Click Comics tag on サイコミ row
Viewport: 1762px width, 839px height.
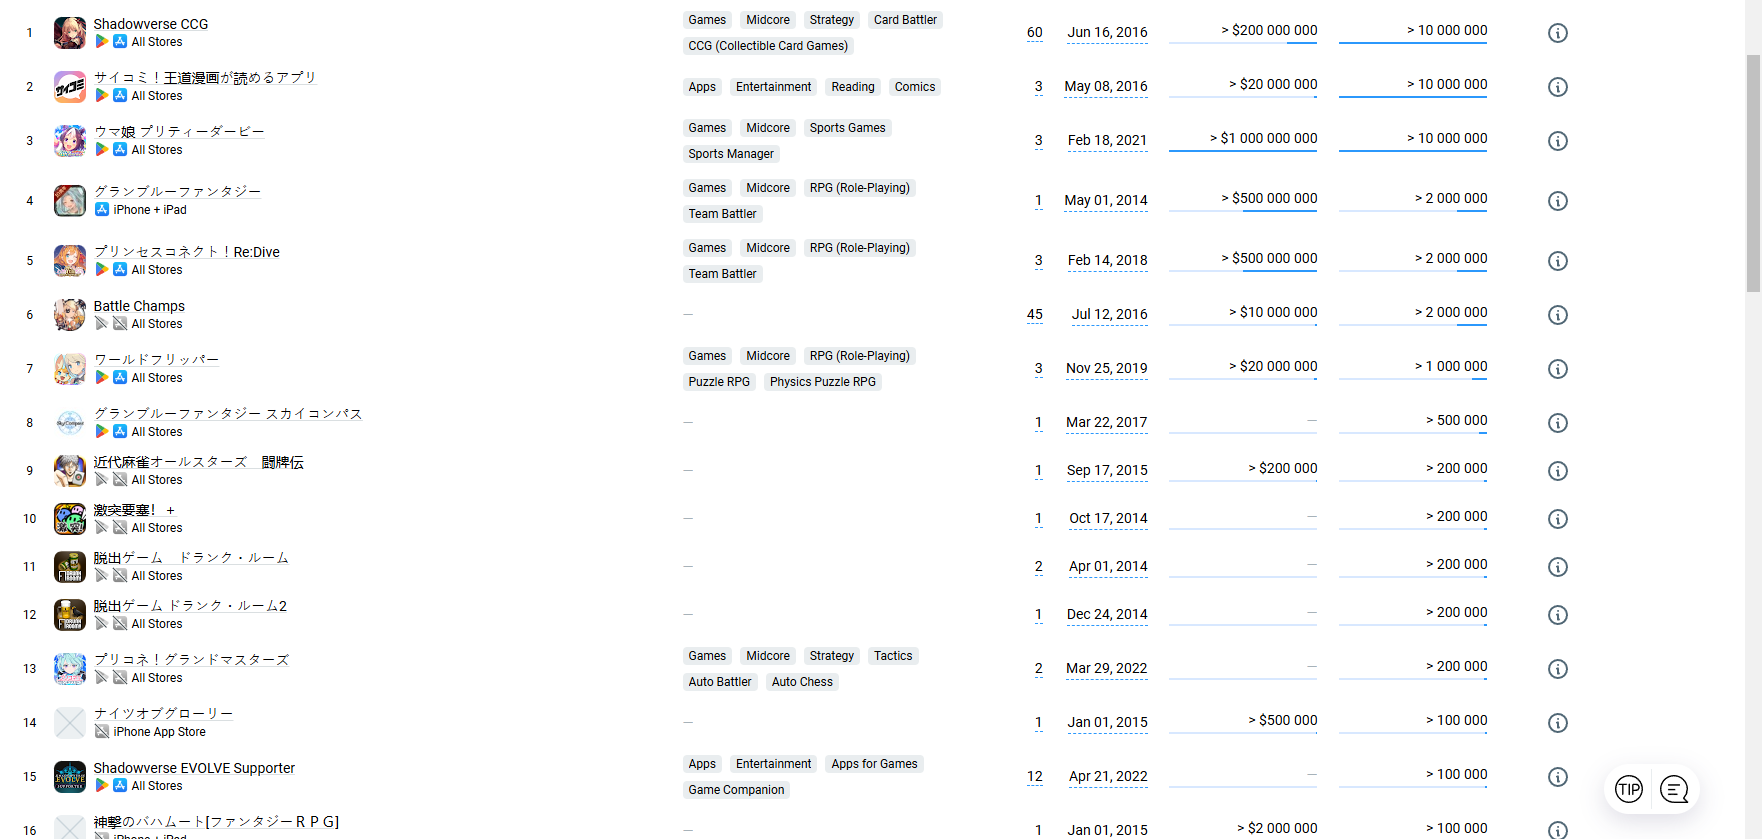915,87
